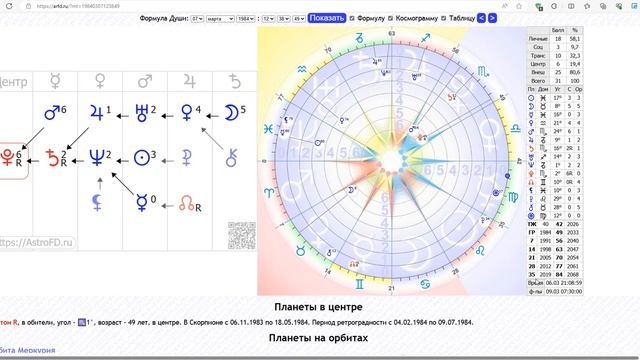Click Venus orbit header symbol
The width and height of the screenshot is (640, 360).
pyautogui.click(x=100, y=81)
